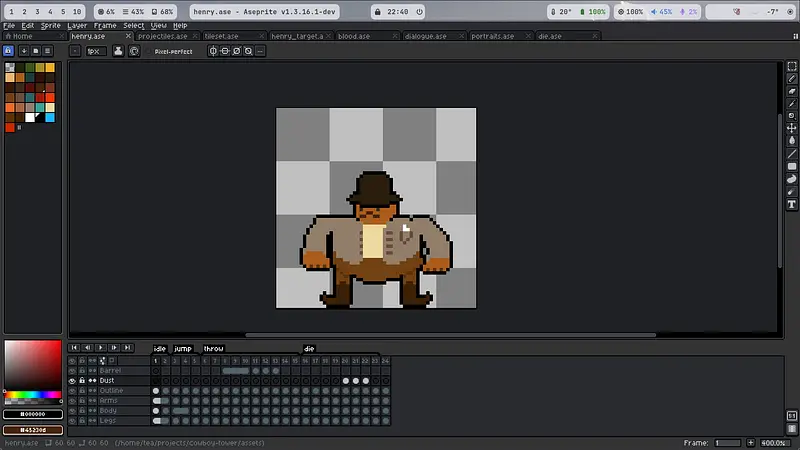The width and height of the screenshot is (800, 450).
Task: Open the Sprite menu
Action: pyautogui.click(x=51, y=25)
